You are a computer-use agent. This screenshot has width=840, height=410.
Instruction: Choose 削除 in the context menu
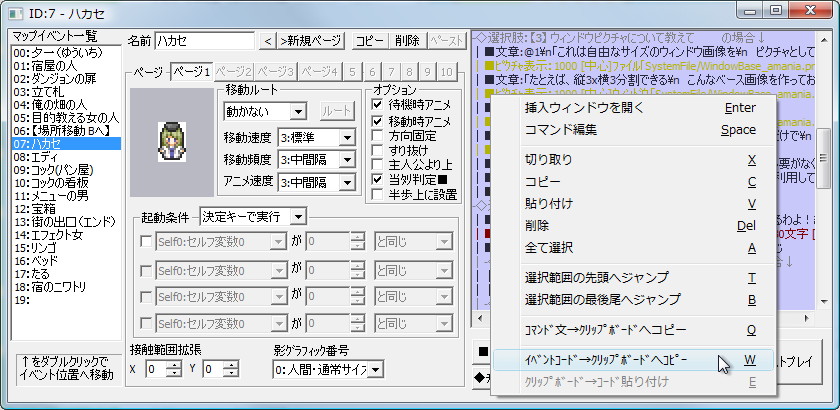click(x=633, y=226)
